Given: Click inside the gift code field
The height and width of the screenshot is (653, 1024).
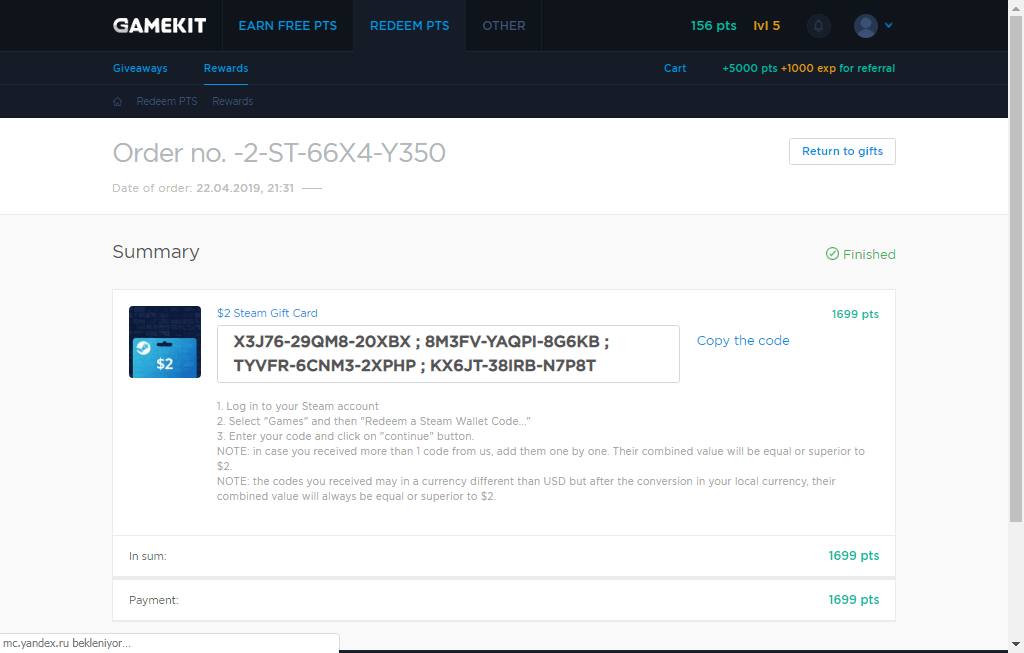Looking at the screenshot, I should (448, 354).
